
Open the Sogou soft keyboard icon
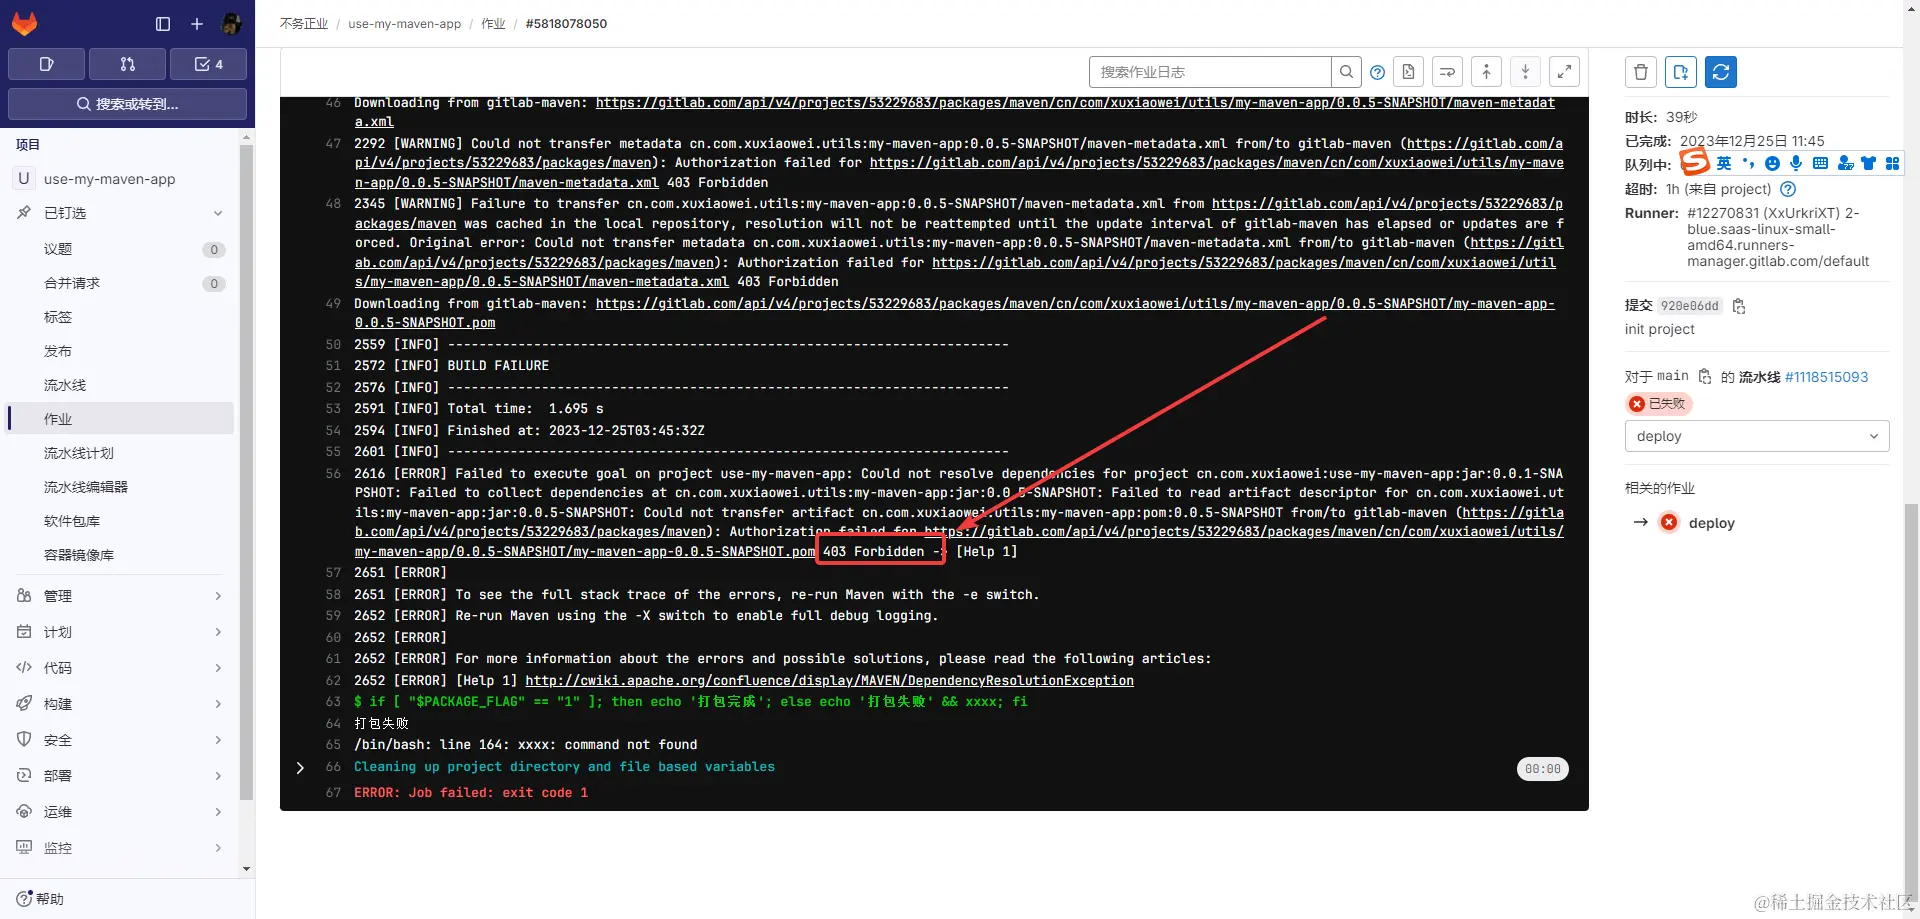(x=1820, y=163)
